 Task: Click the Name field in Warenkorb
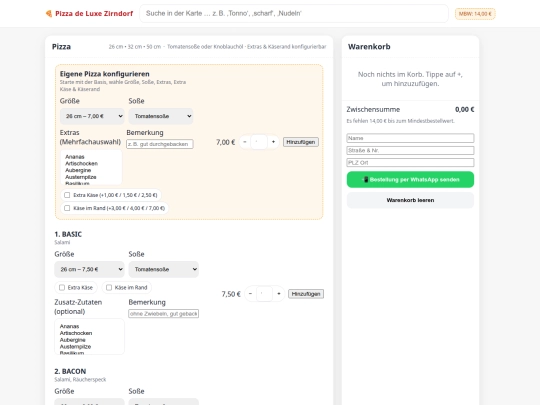click(x=410, y=138)
